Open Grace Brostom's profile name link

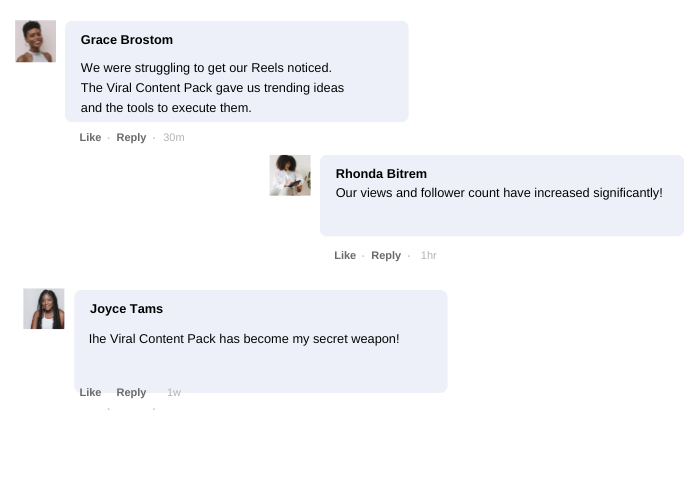coord(127,40)
